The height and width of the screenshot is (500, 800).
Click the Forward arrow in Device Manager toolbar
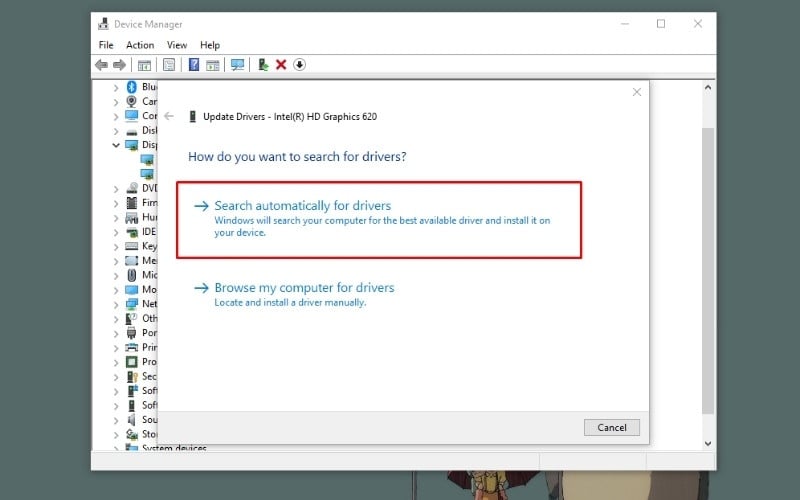119,65
